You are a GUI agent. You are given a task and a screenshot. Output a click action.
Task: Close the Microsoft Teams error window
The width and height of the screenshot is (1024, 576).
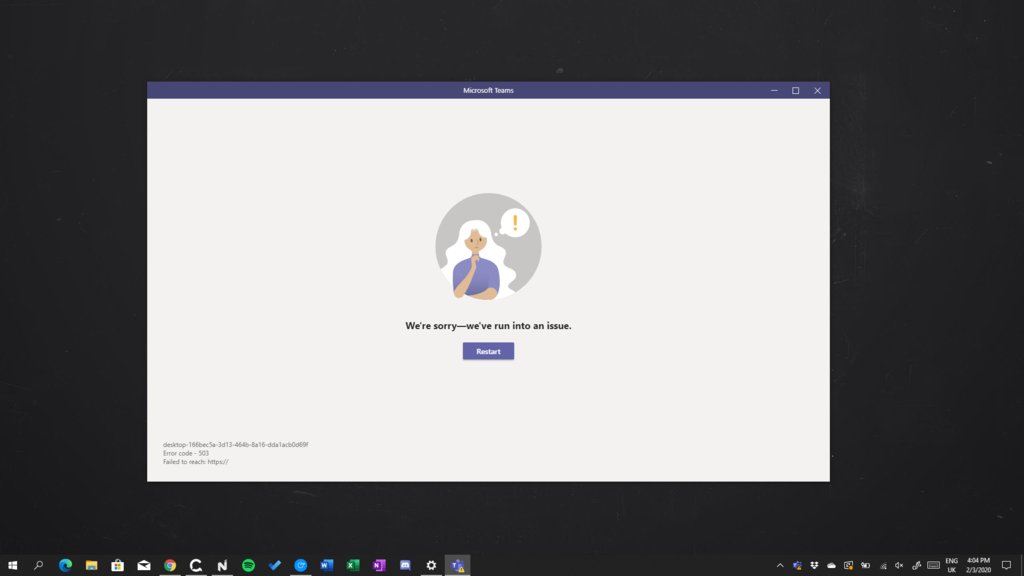click(x=817, y=91)
